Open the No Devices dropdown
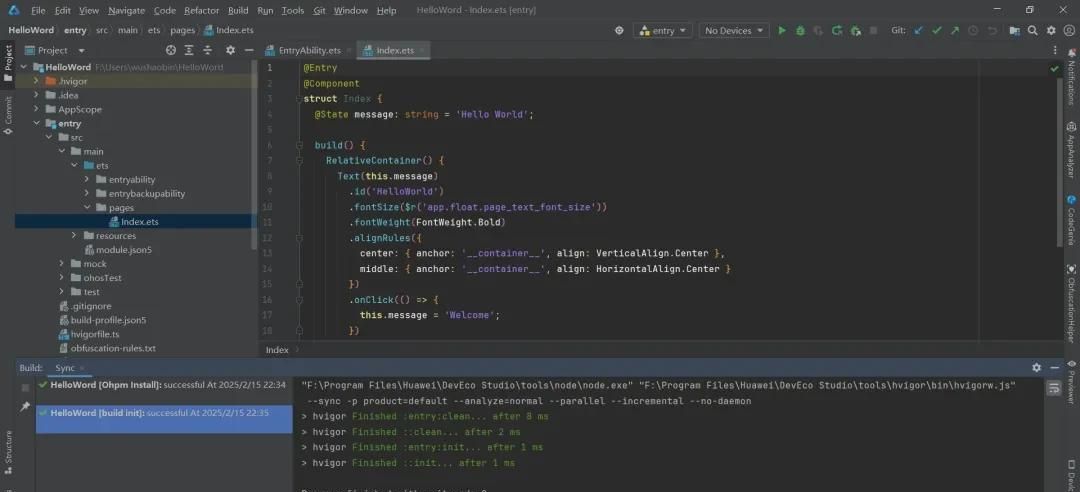 733,31
